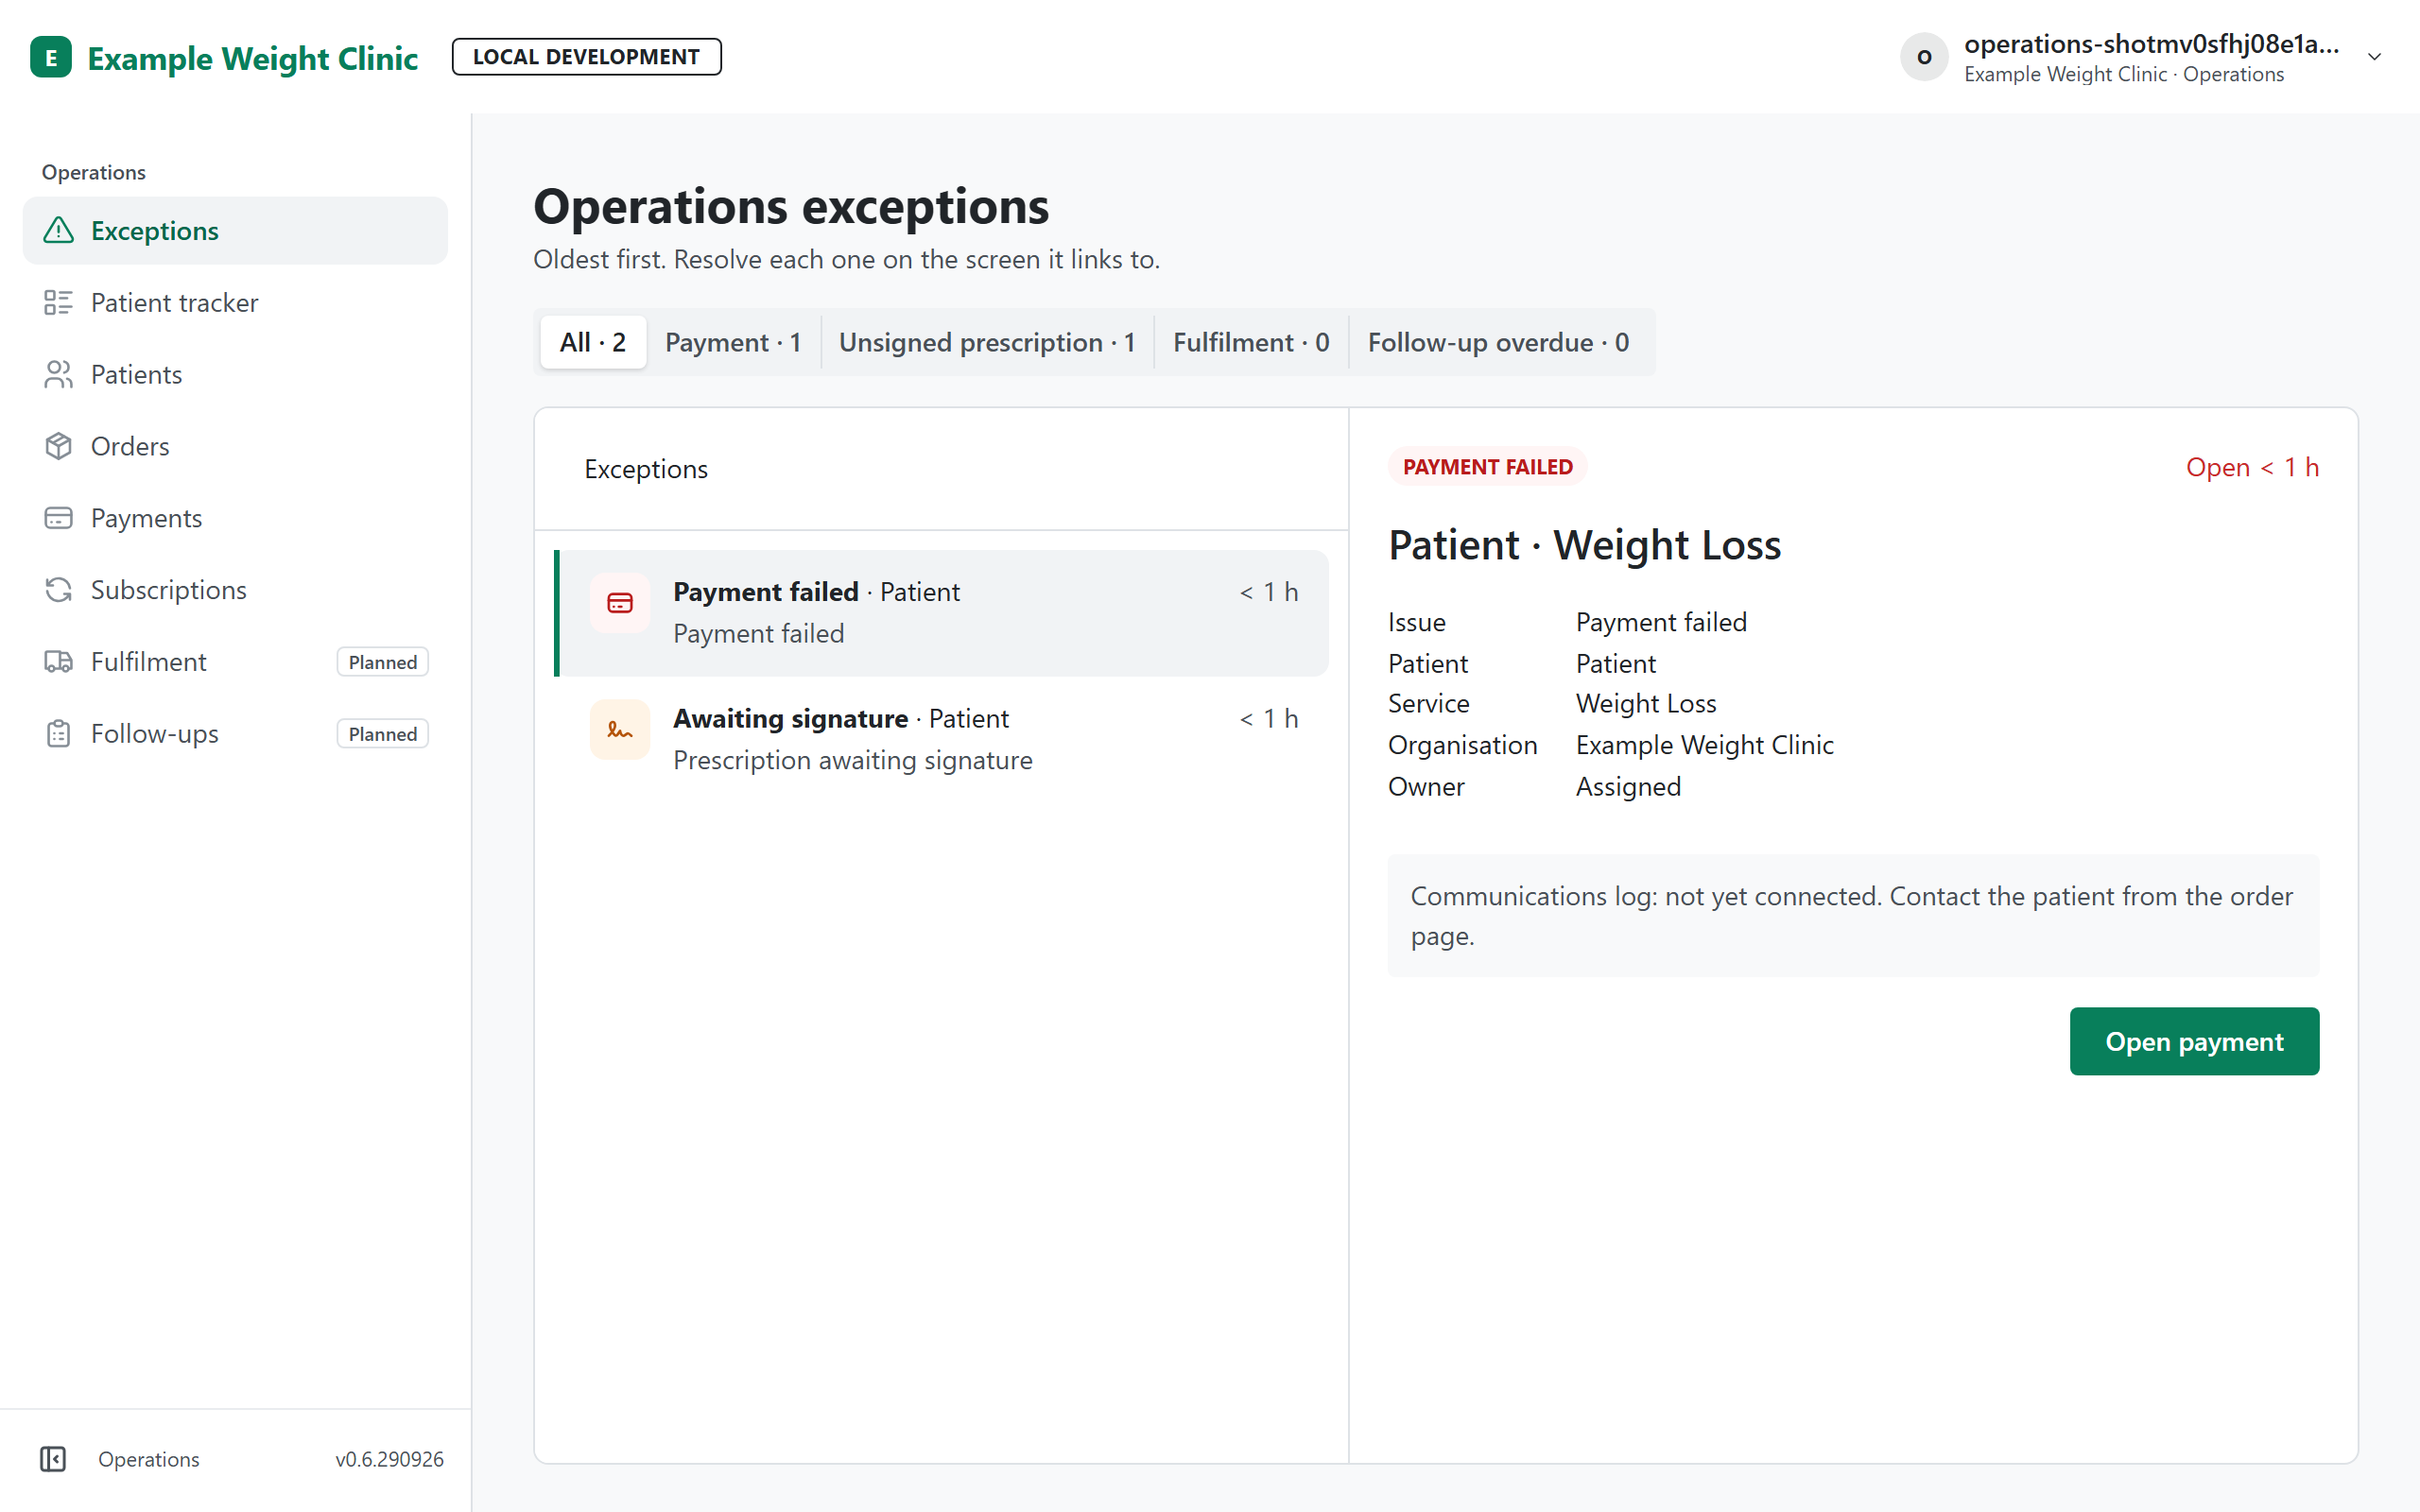Click the Patients people icon
2420x1512 pixels.
59,374
